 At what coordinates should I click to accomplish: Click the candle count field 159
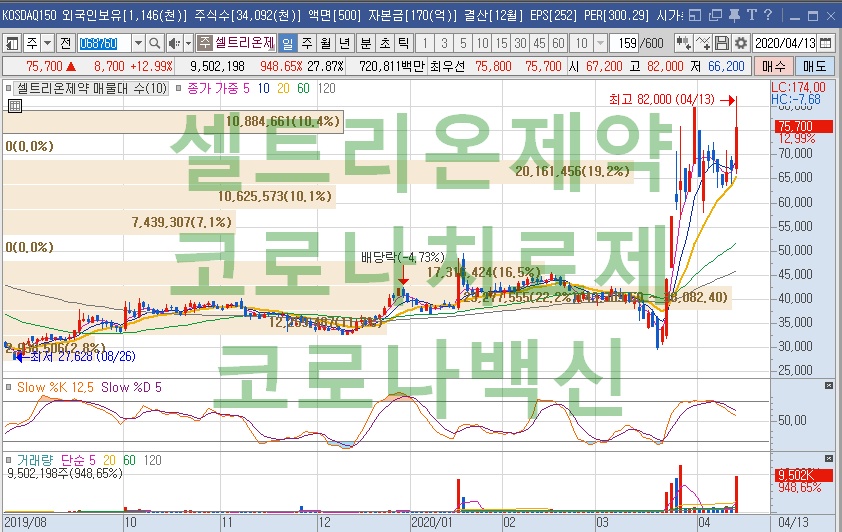pos(627,43)
